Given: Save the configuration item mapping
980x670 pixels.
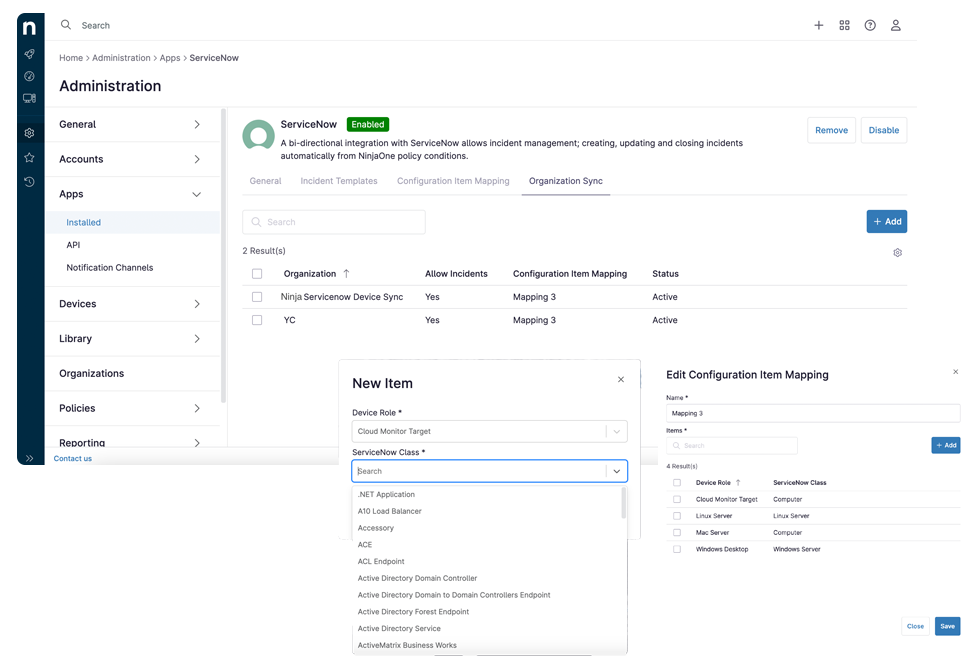Looking at the screenshot, I should (x=946, y=626).
